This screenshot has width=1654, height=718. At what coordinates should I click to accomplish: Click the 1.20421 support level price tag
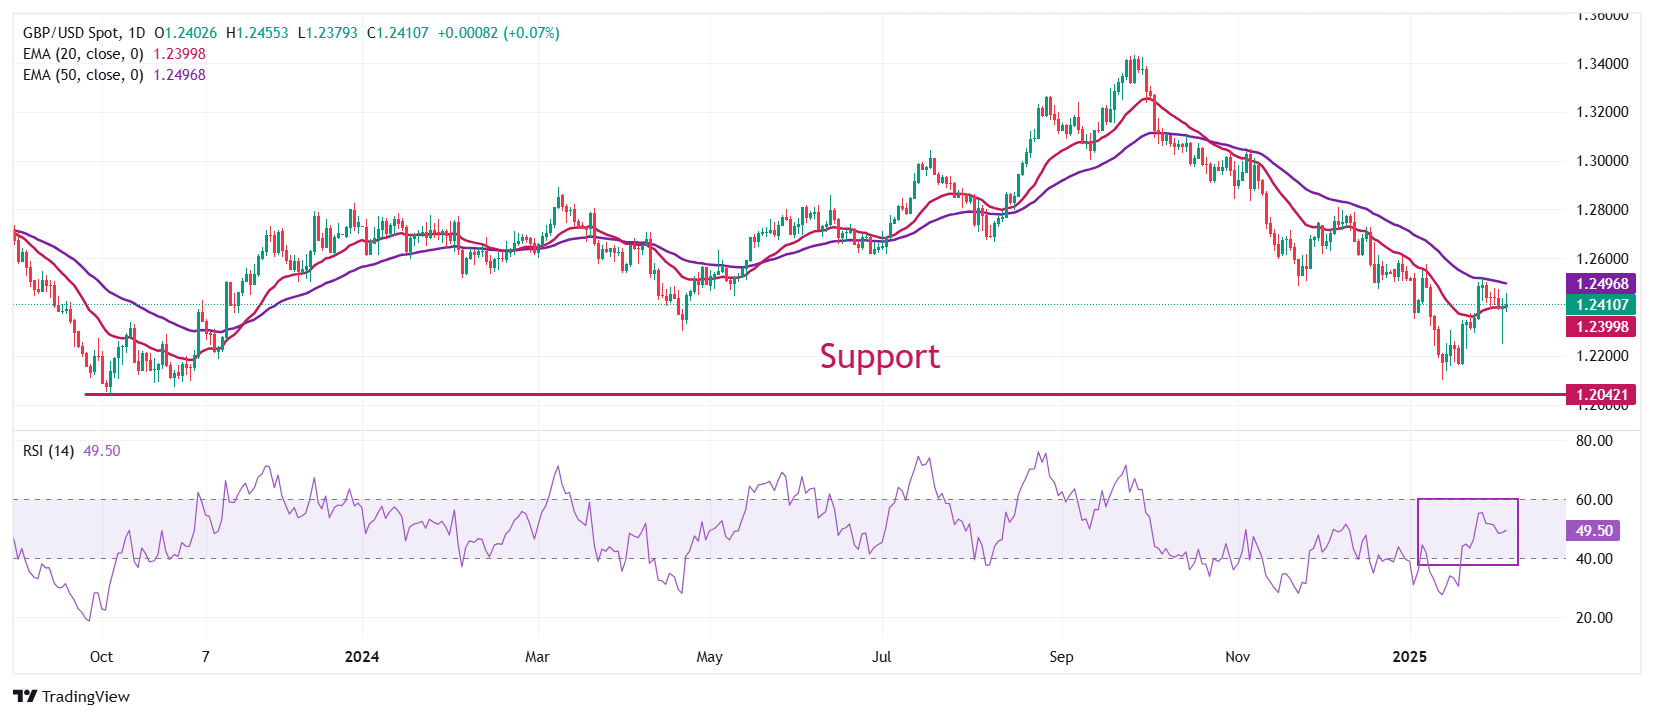(x=1602, y=395)
